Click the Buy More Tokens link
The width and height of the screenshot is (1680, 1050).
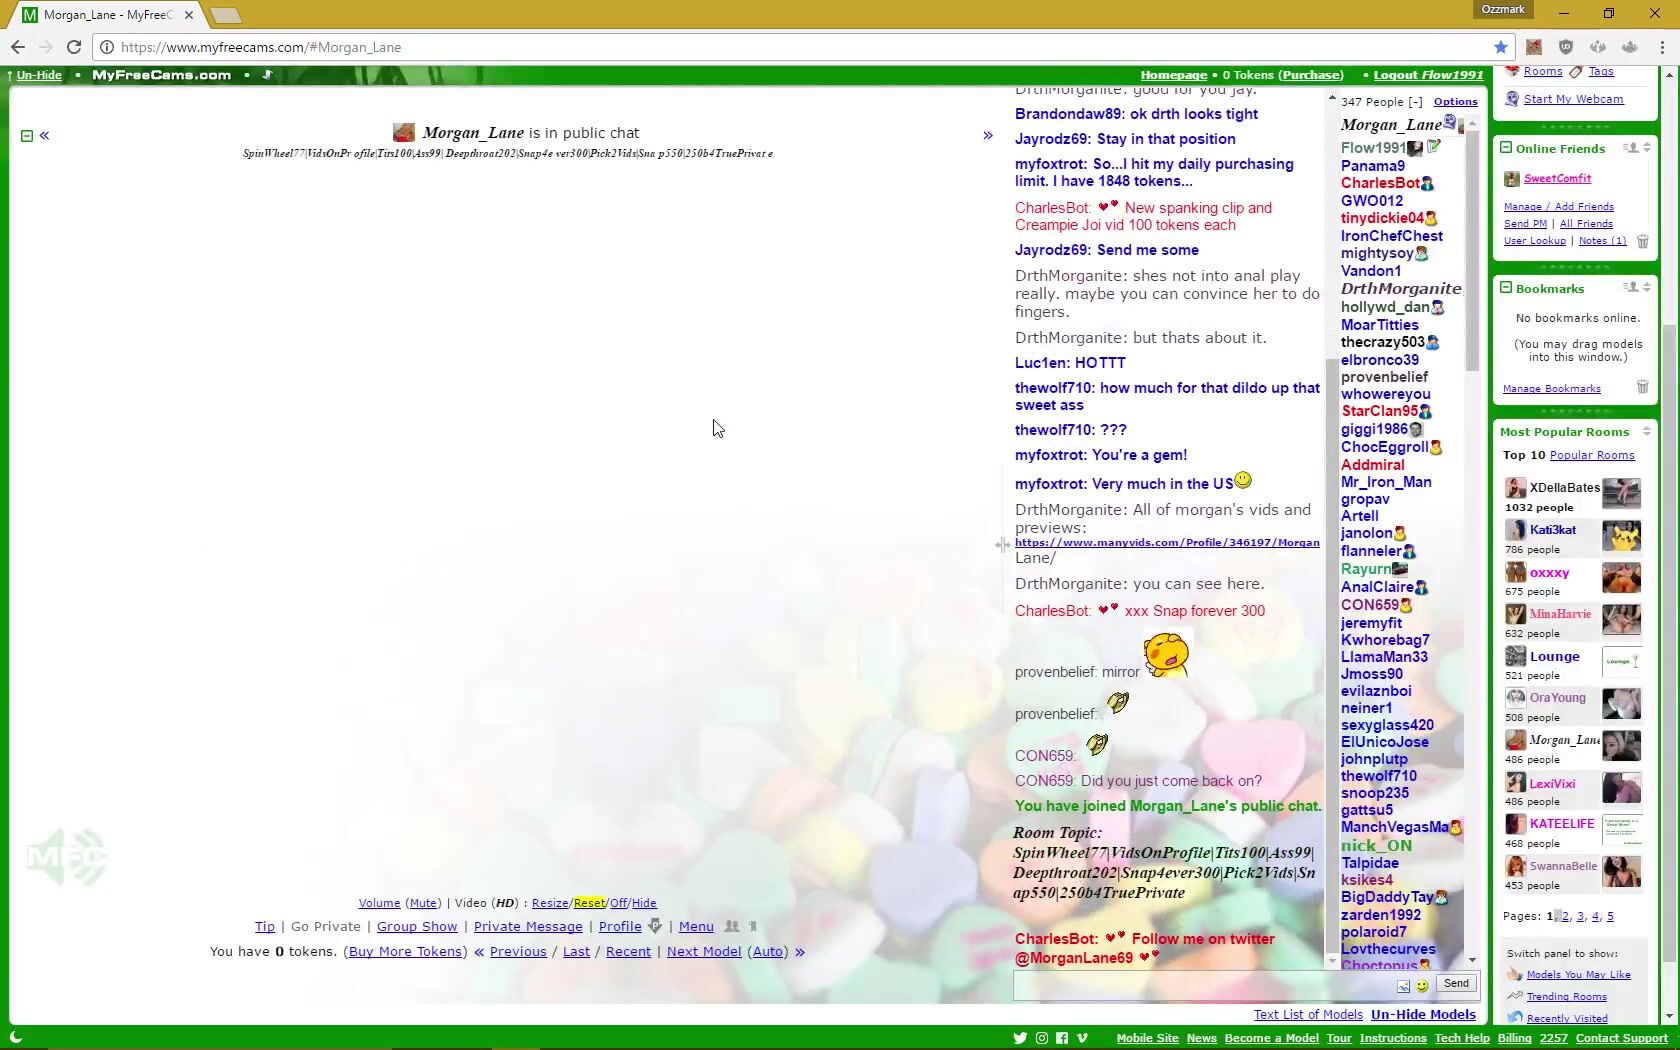(405, 952)
